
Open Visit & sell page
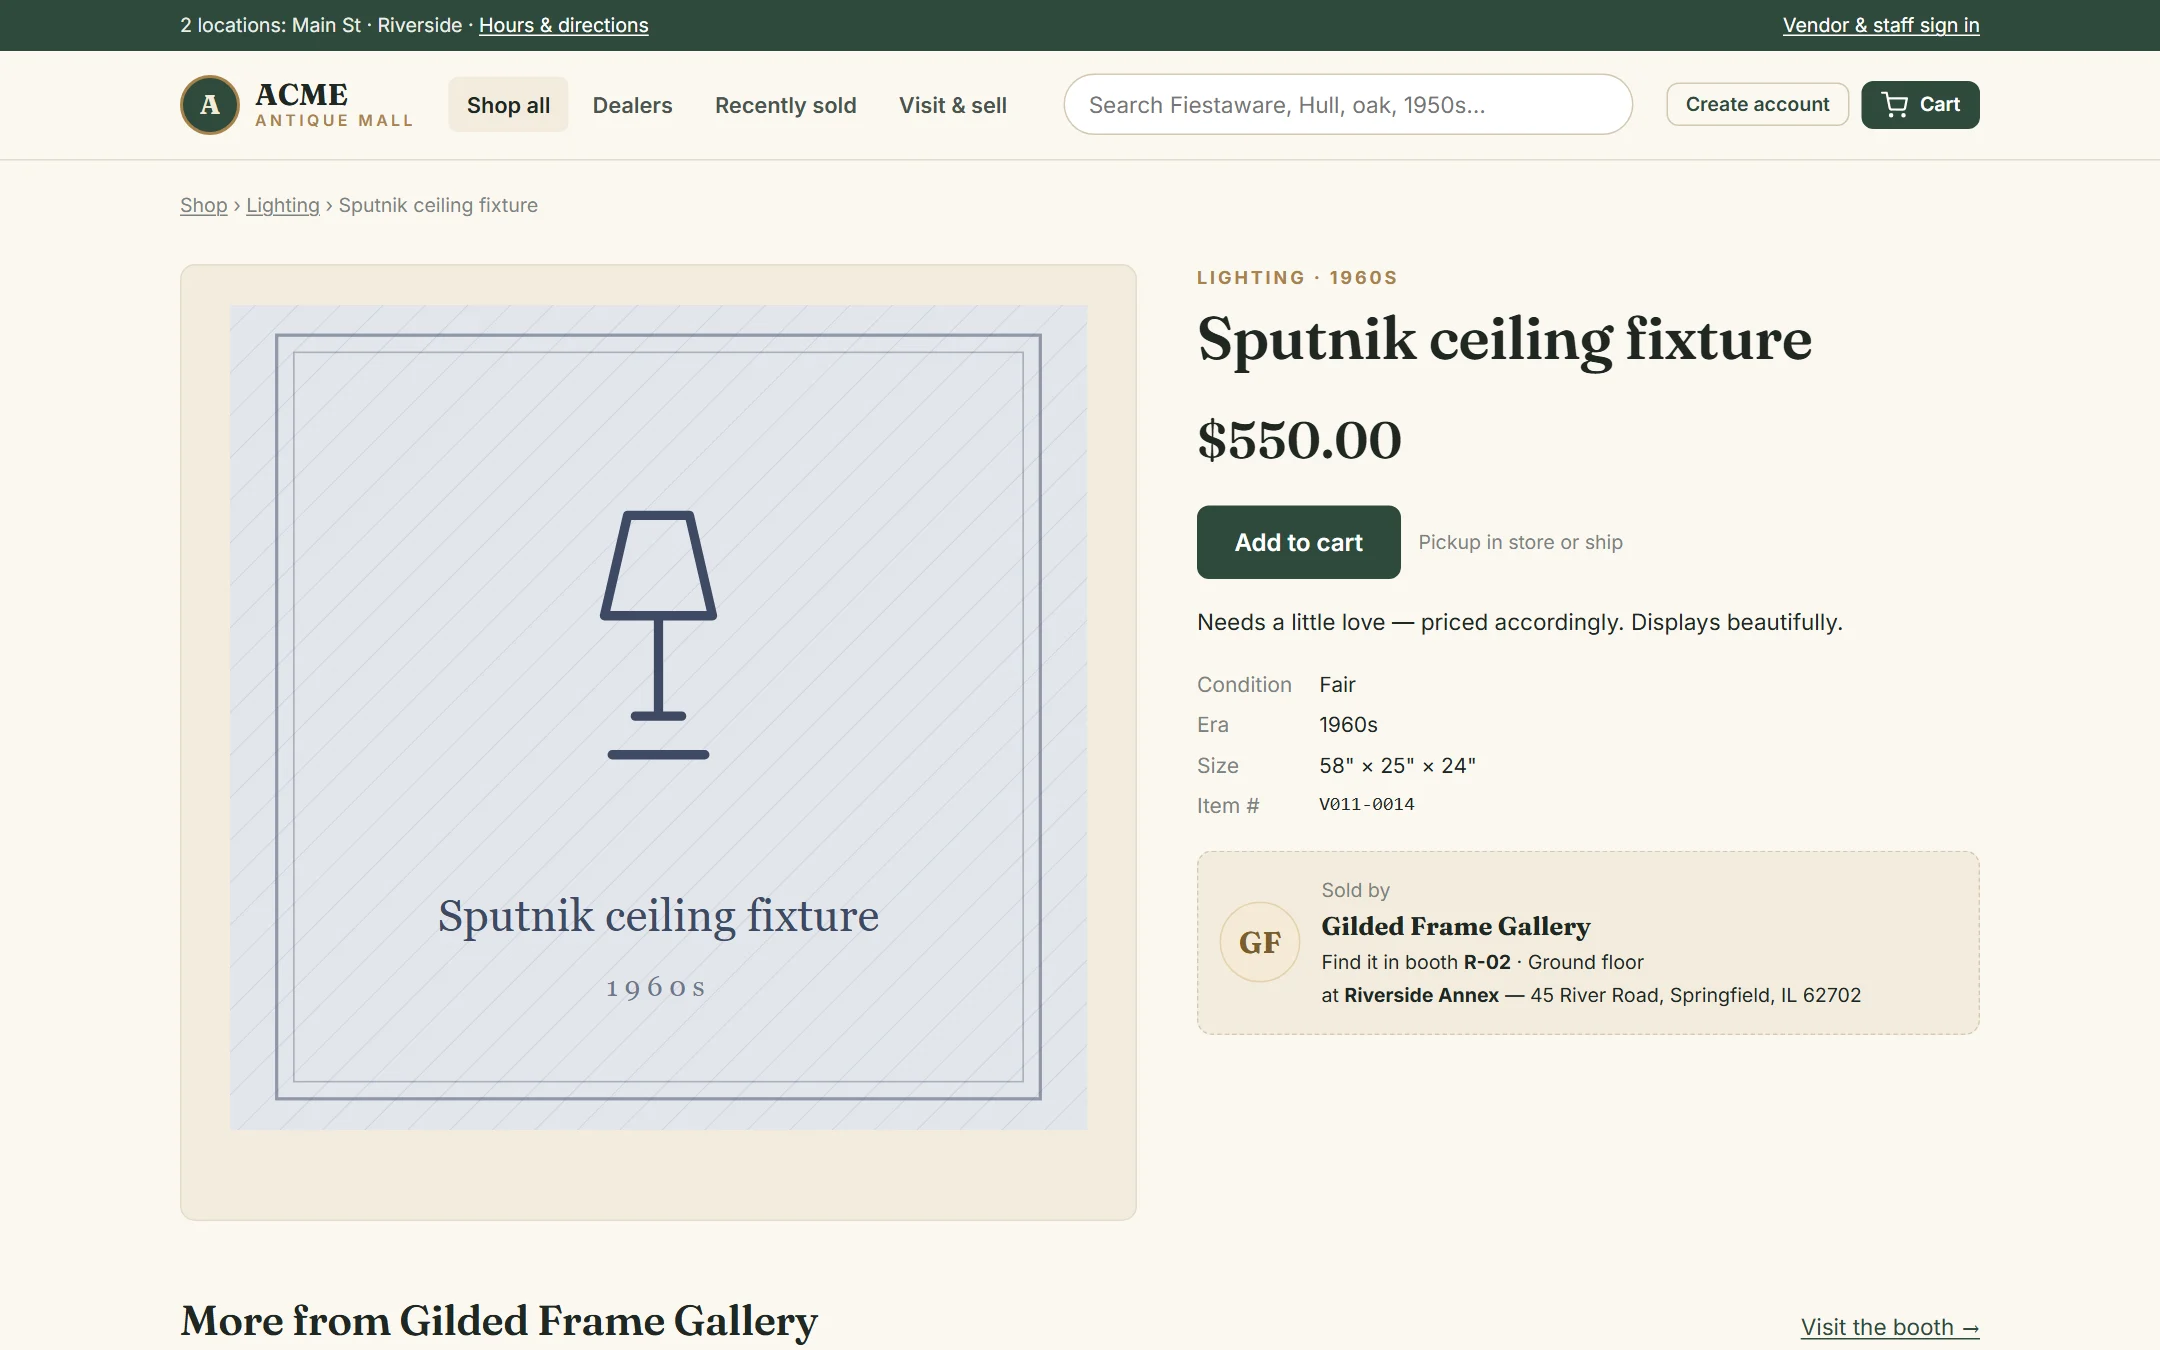pyautogui.click(x=952, y=105)
